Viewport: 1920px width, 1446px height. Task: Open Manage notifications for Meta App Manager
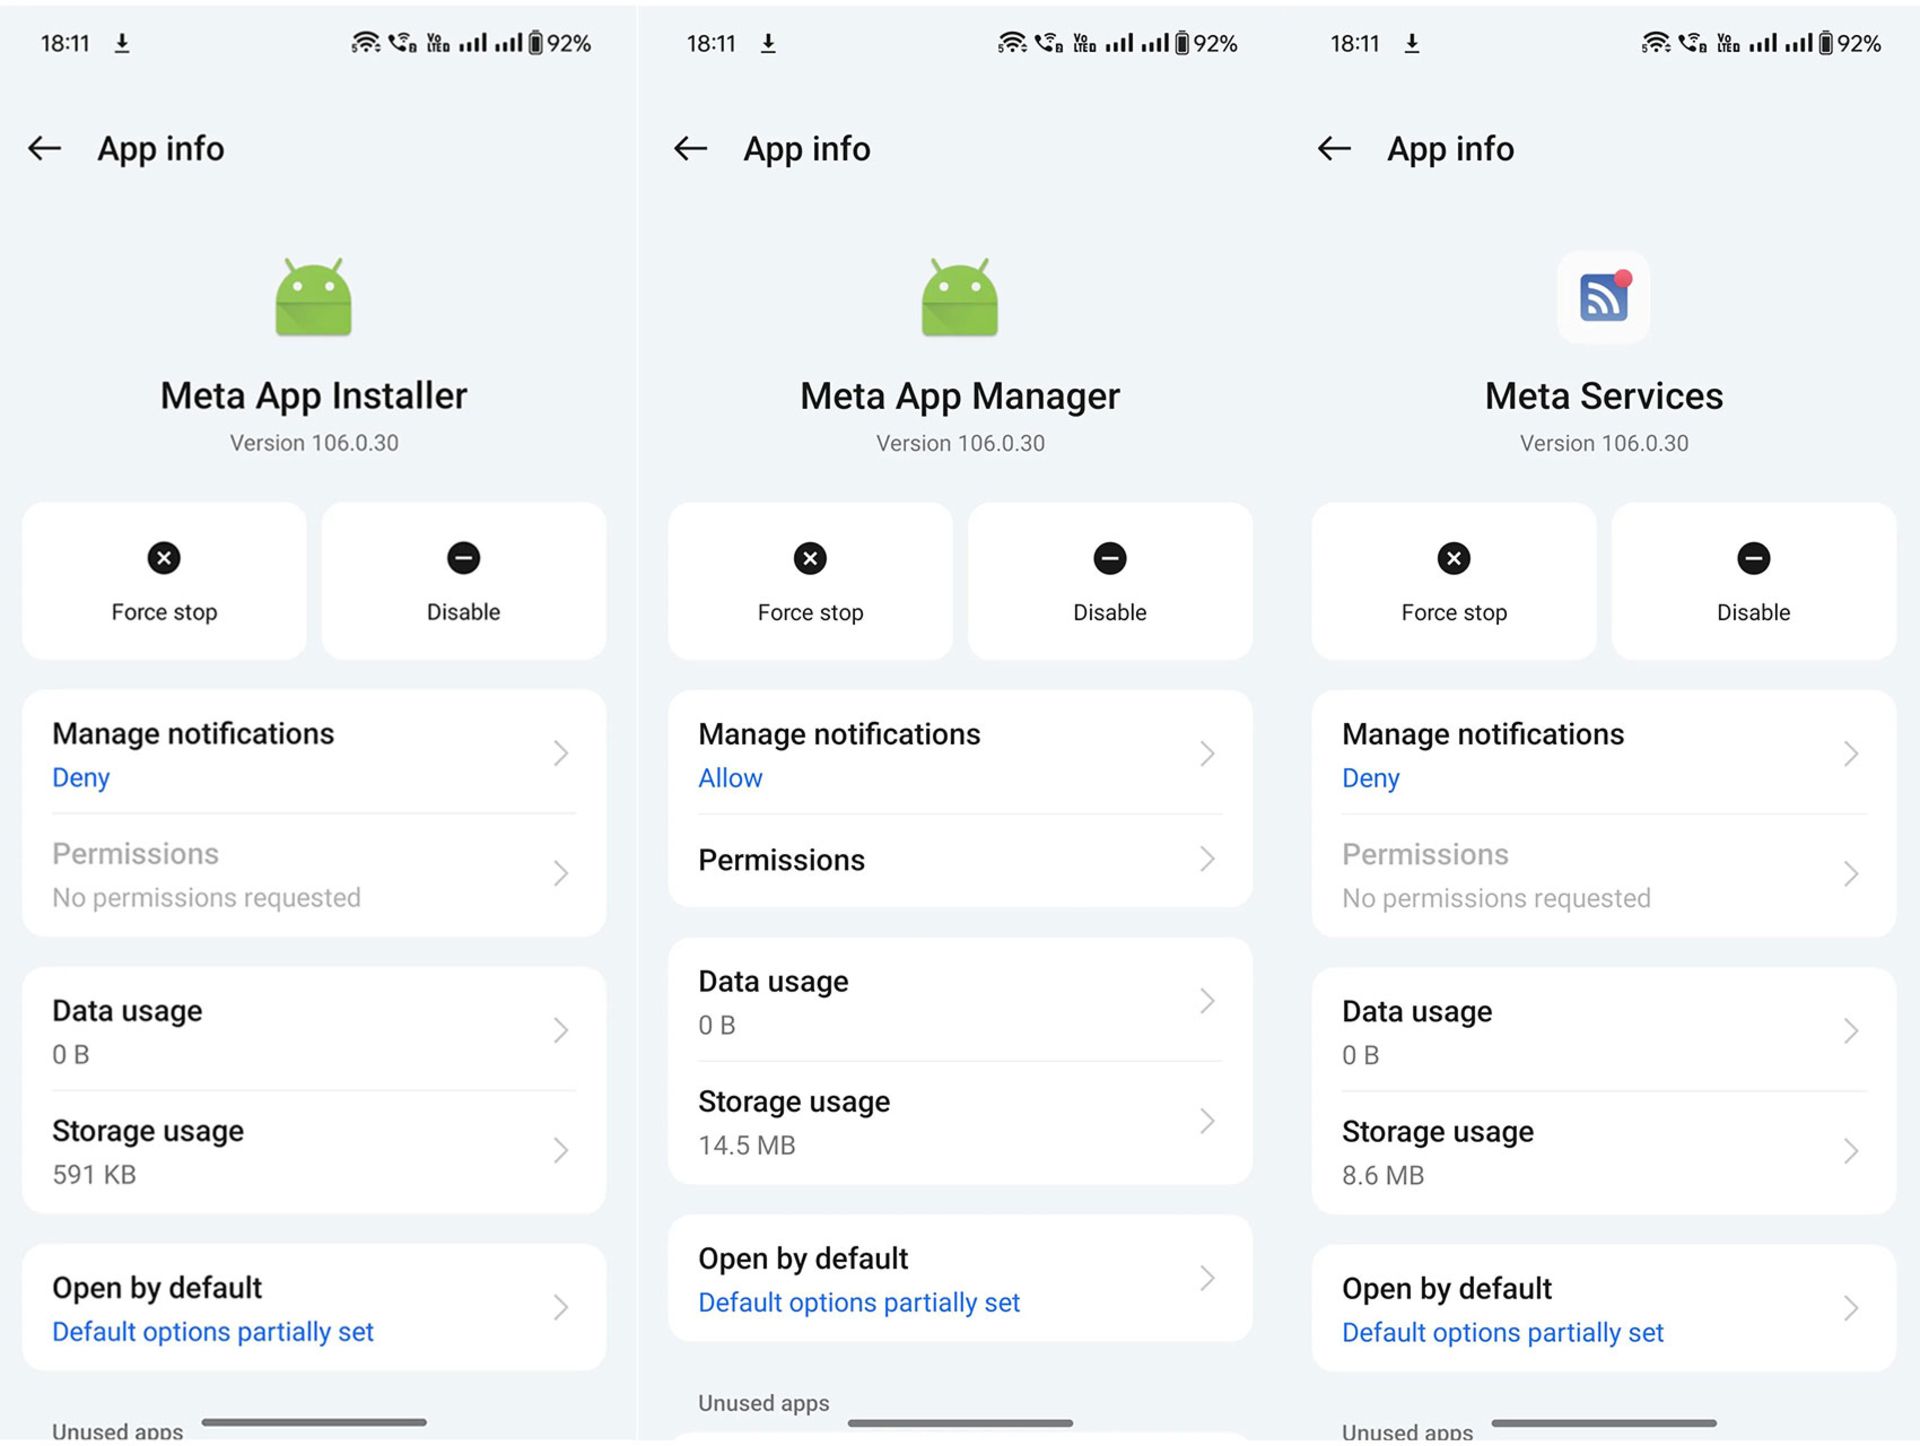(x=960, y=753)
